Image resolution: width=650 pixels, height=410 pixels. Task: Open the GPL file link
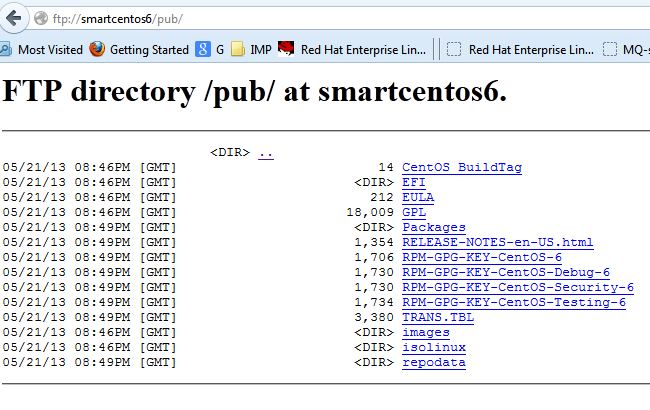[x=414, y=212]
